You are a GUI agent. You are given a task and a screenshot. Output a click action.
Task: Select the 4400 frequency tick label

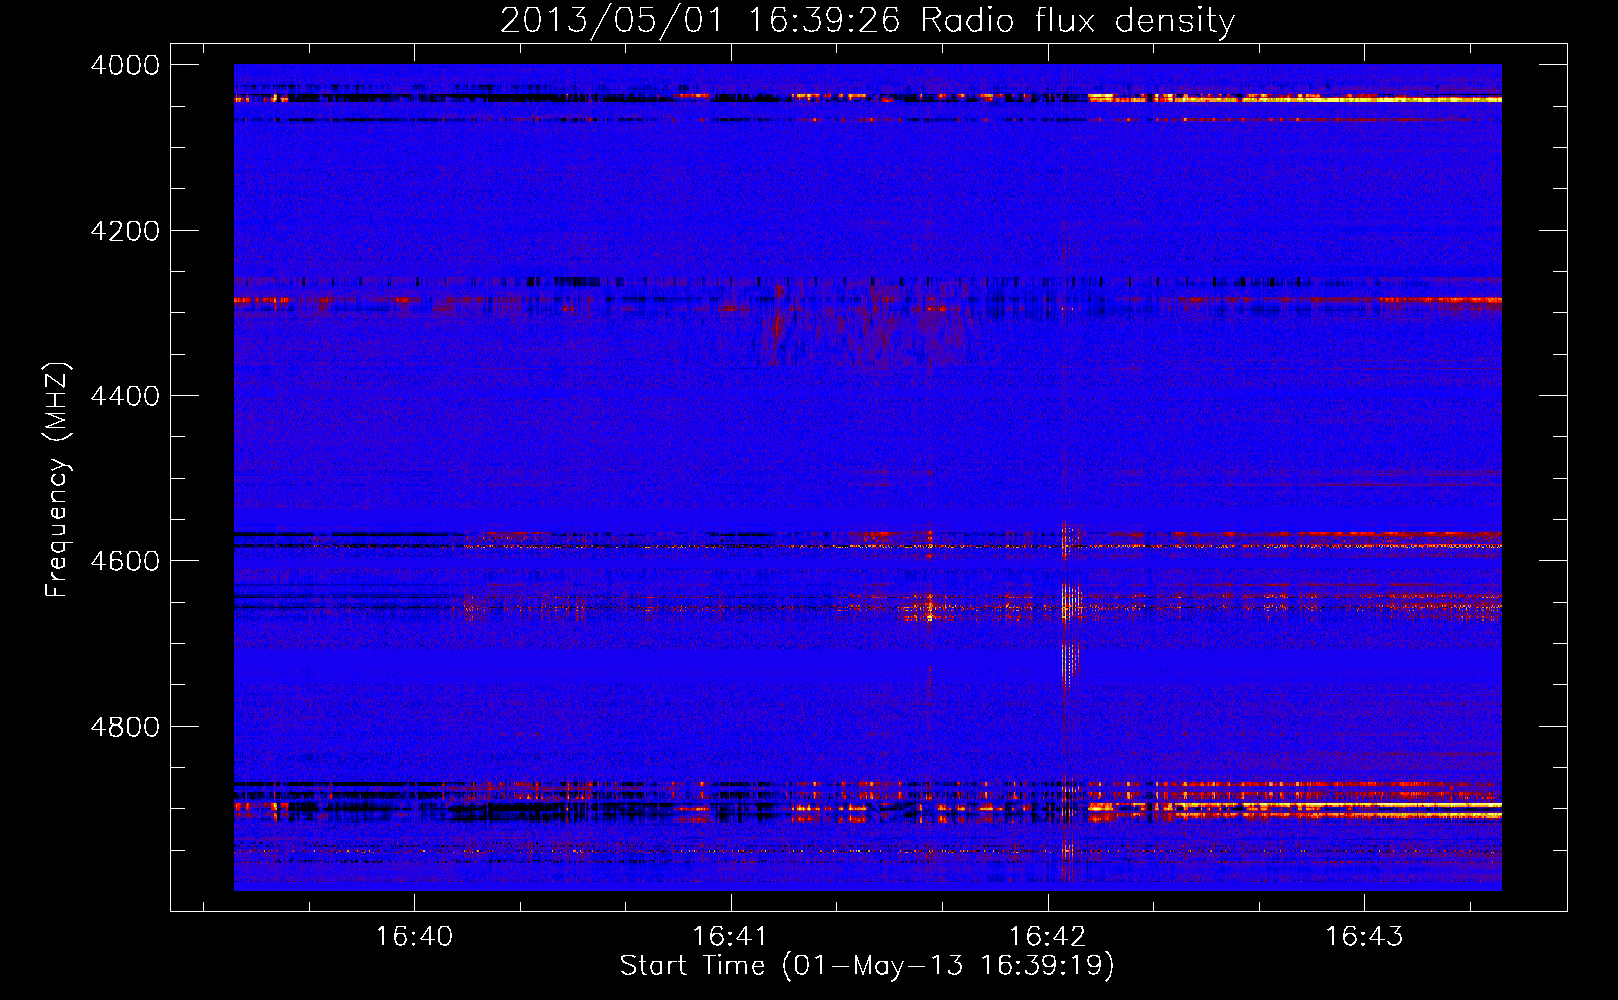pos(125,396)
